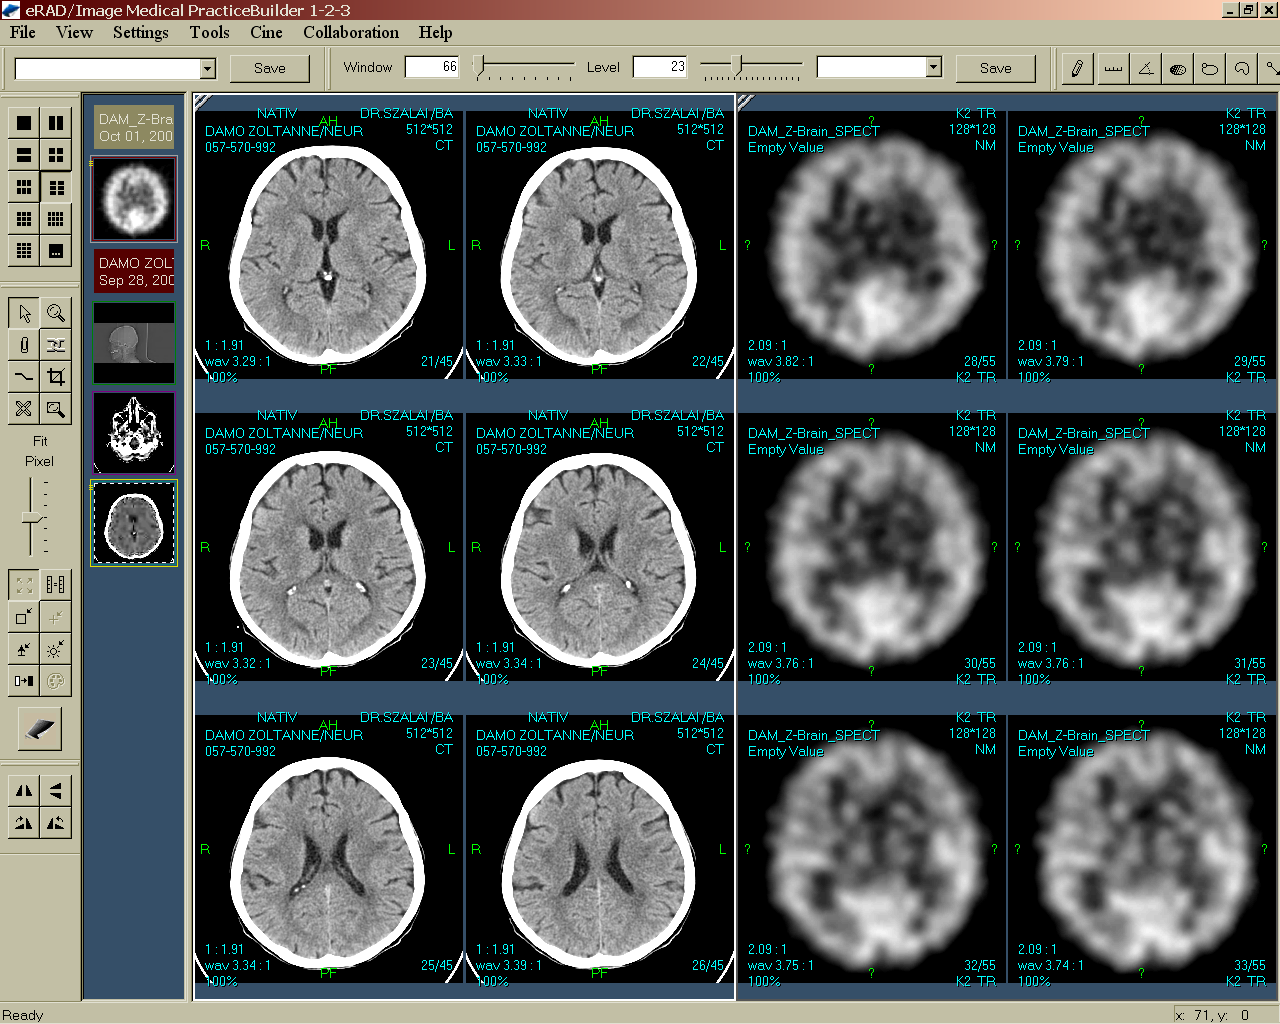Click the DAMO ZOL Sep 28 study label
Screen dimensions: 1280x1024
click(134, 271)
